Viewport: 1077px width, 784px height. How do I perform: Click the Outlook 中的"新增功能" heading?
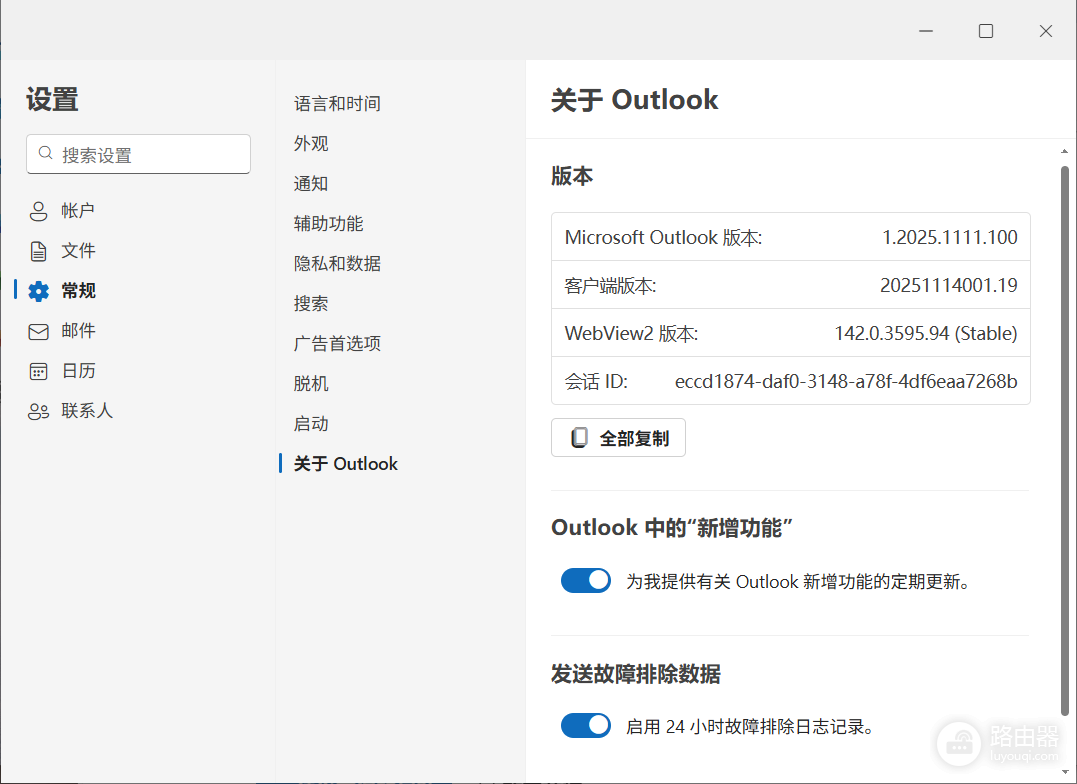(672, 528)
